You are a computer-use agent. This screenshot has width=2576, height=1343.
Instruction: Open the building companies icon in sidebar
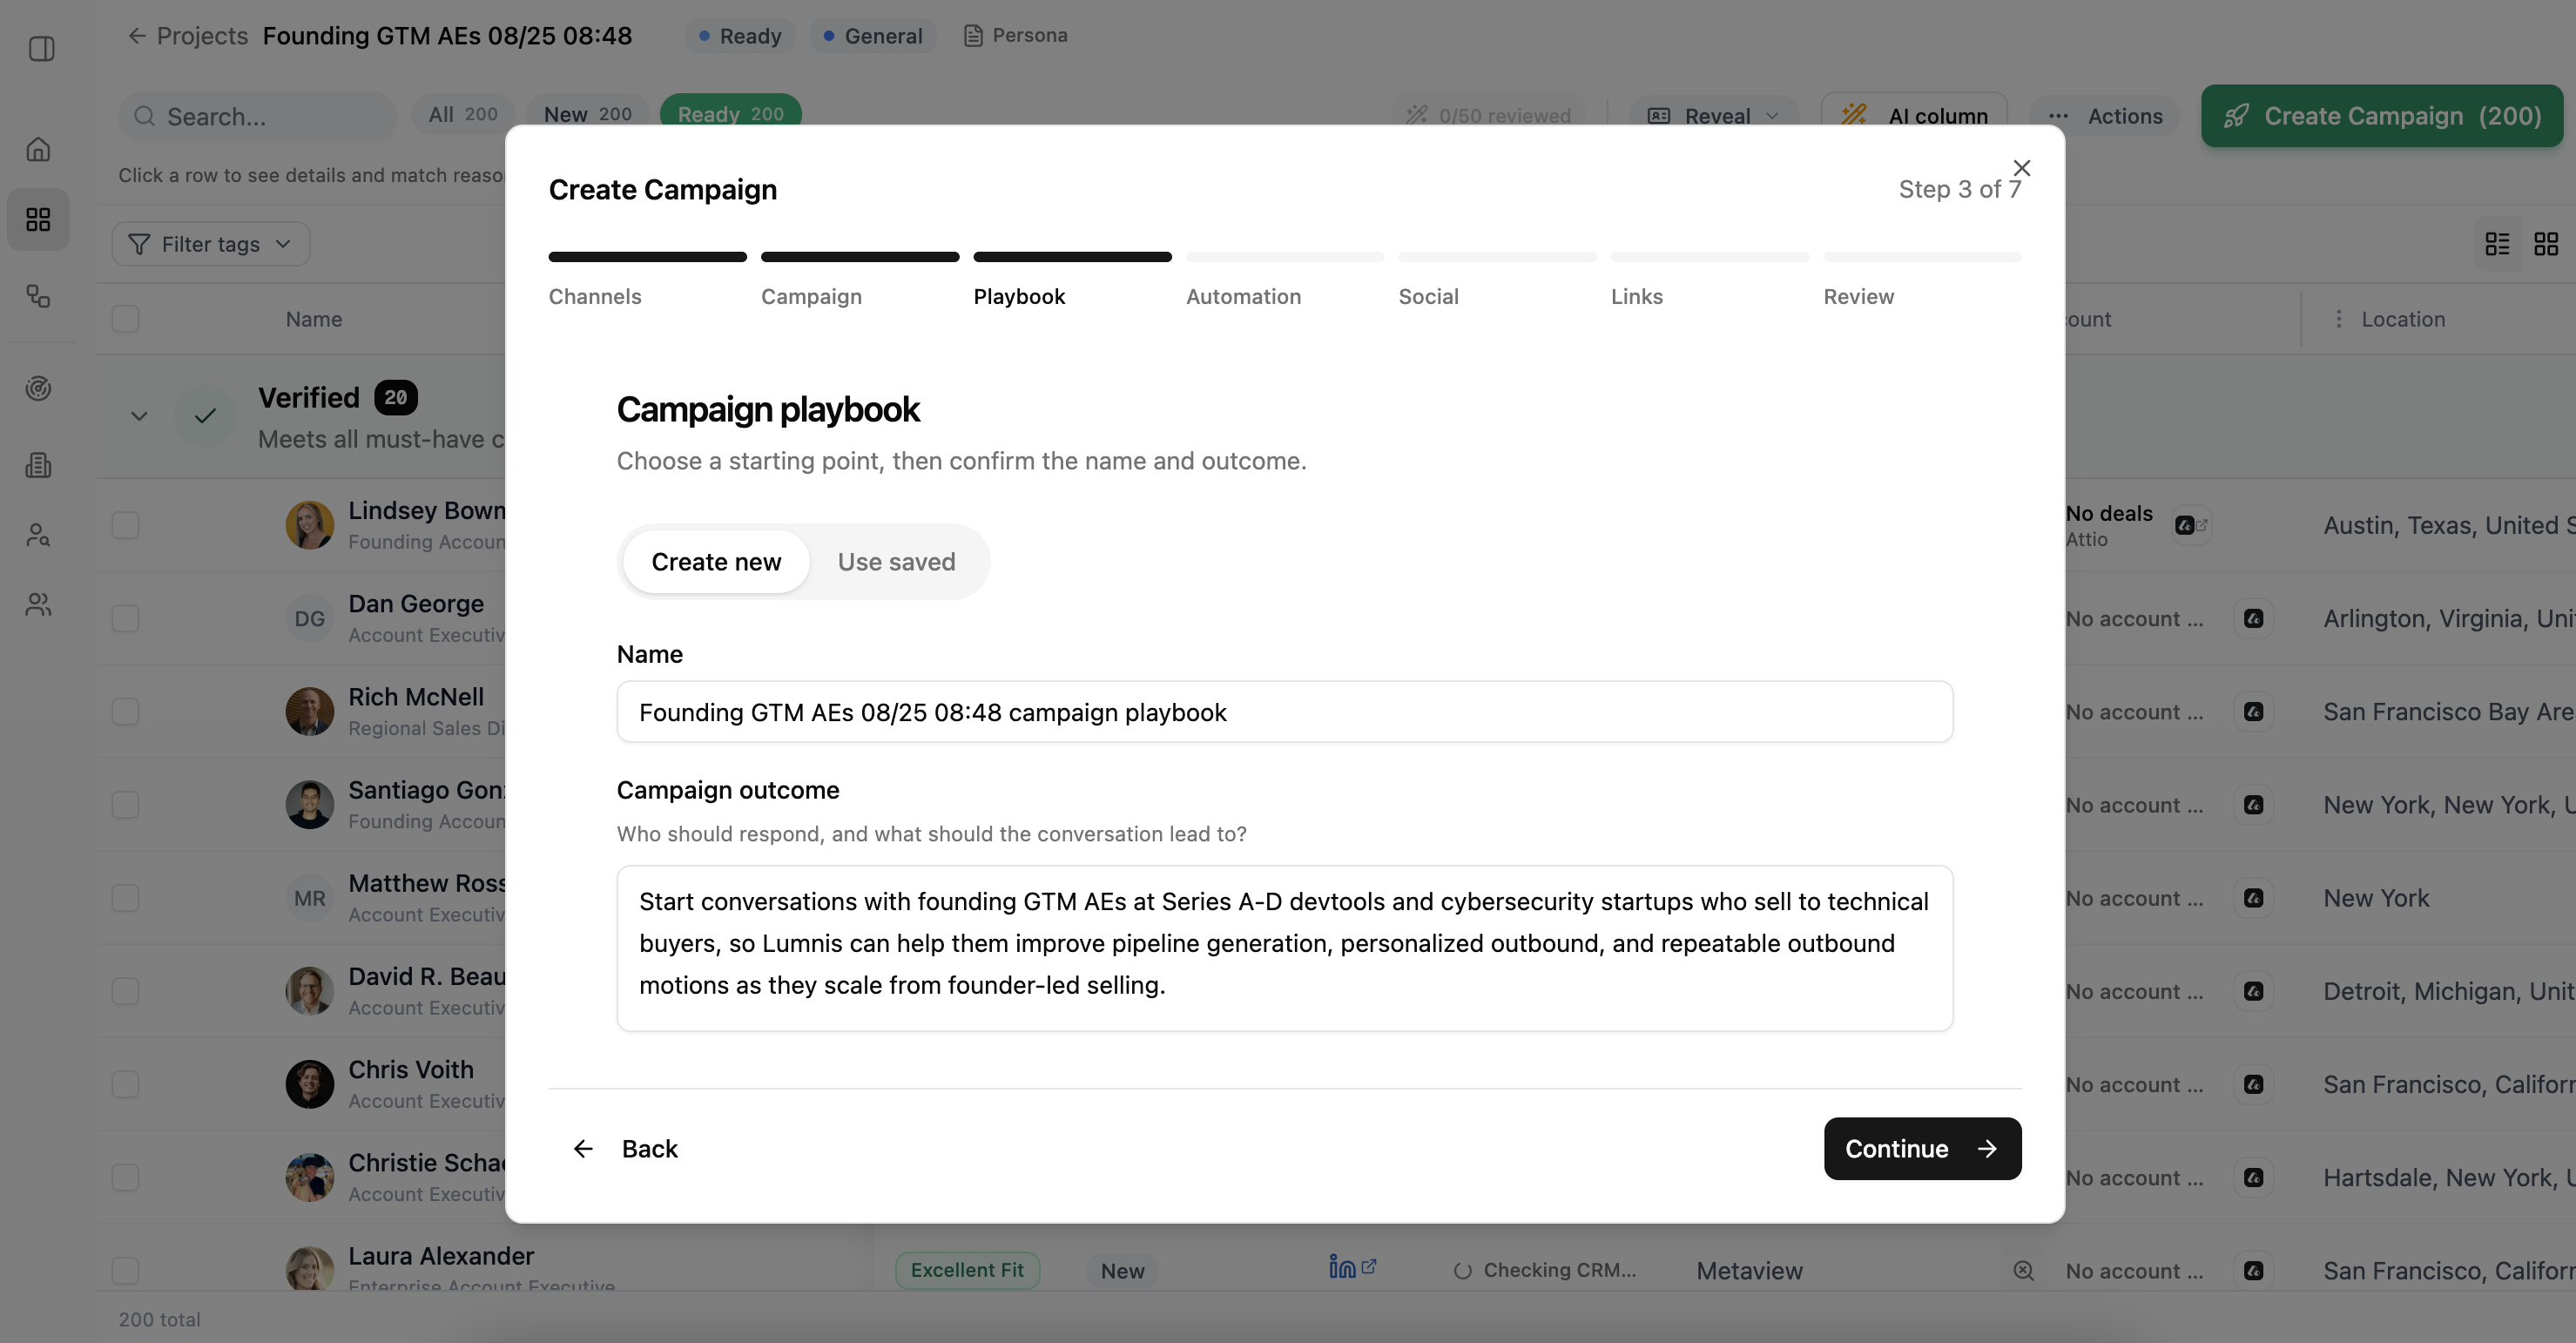tap(38, 465)
